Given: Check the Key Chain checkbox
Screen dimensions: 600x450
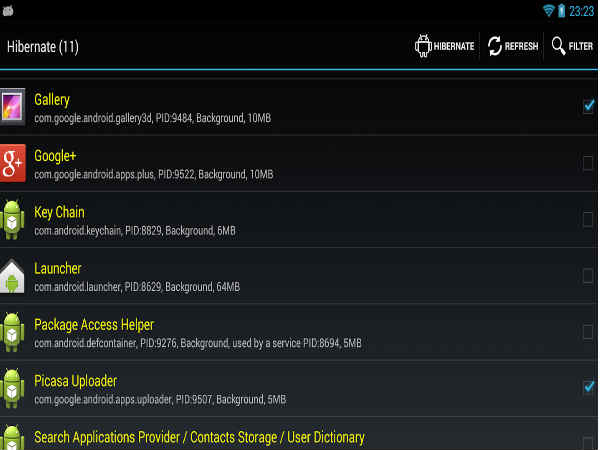Looking at the screenshot, I should 588,219.
